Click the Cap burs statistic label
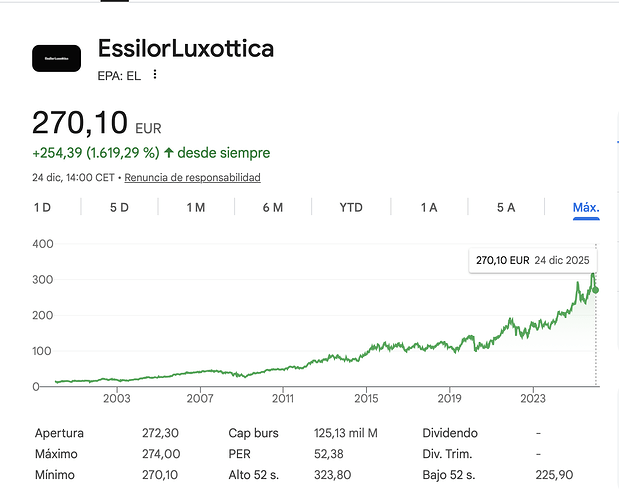Viewport: 619px width, 499px height. click(x=254, y=434)
